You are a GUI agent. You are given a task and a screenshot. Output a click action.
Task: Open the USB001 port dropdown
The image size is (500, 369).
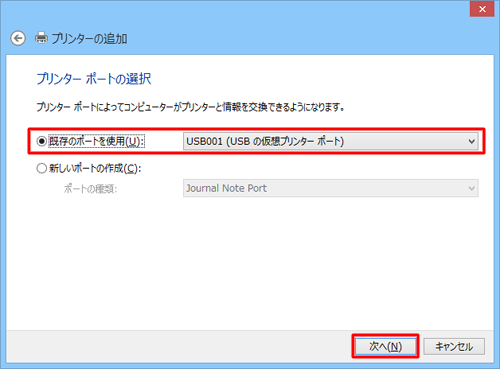[331, 141]
